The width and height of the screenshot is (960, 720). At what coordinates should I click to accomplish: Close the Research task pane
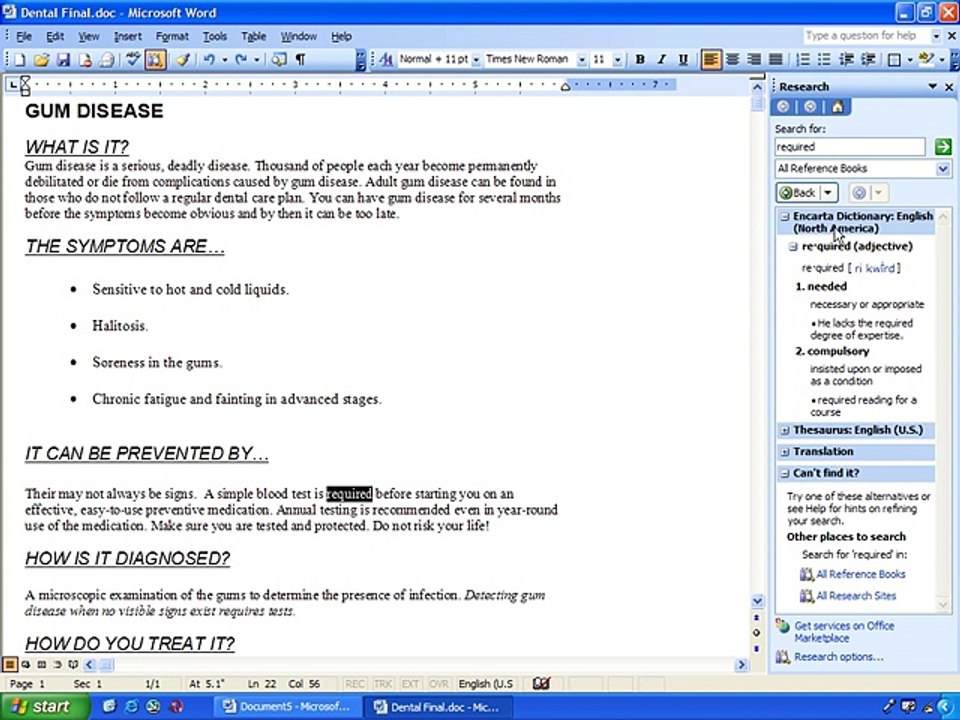click(x=949, y=87)
